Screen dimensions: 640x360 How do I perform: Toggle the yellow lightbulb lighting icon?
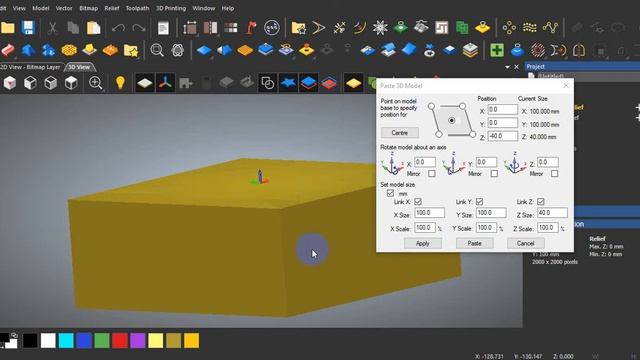click(120, 83)
